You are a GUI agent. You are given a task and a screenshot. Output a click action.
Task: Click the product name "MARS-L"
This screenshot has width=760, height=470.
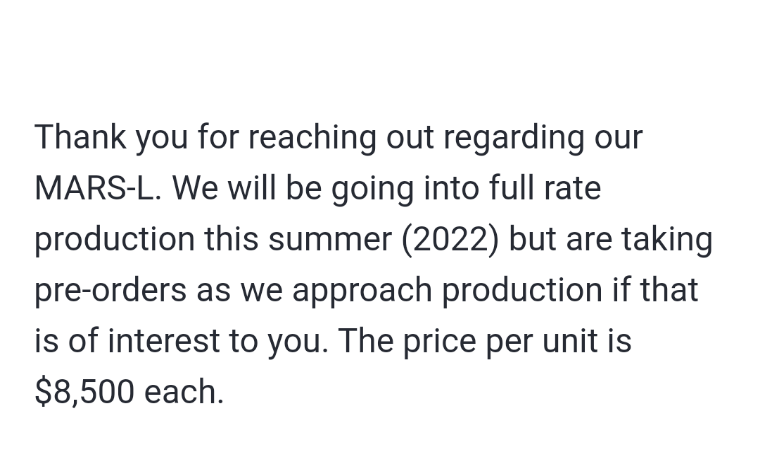pyautogui.click(x=93, y=188)
